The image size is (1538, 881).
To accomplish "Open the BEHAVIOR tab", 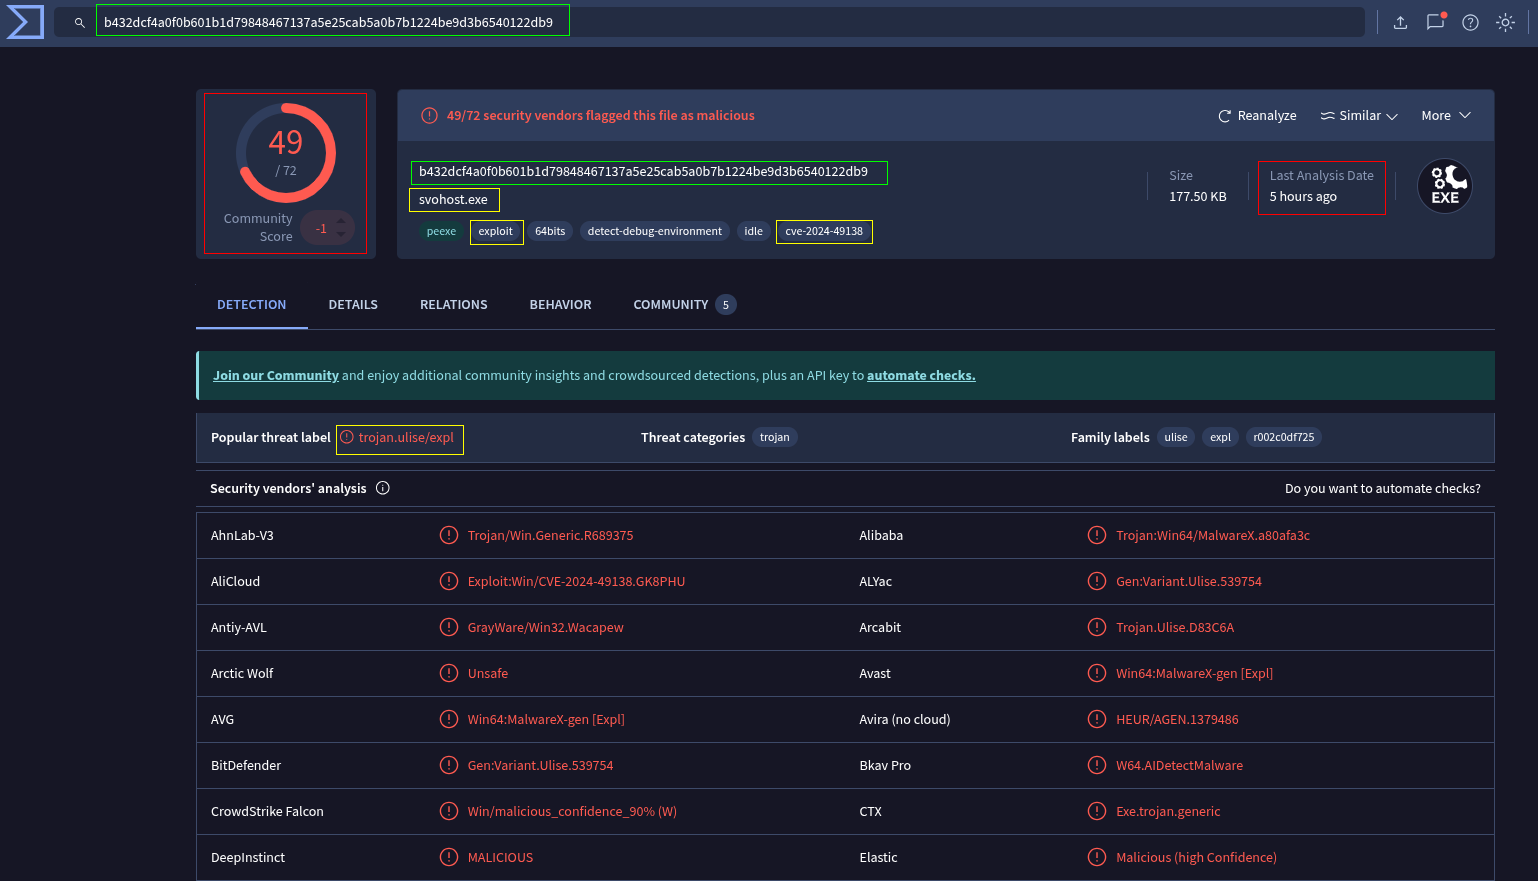I will 560,305.
